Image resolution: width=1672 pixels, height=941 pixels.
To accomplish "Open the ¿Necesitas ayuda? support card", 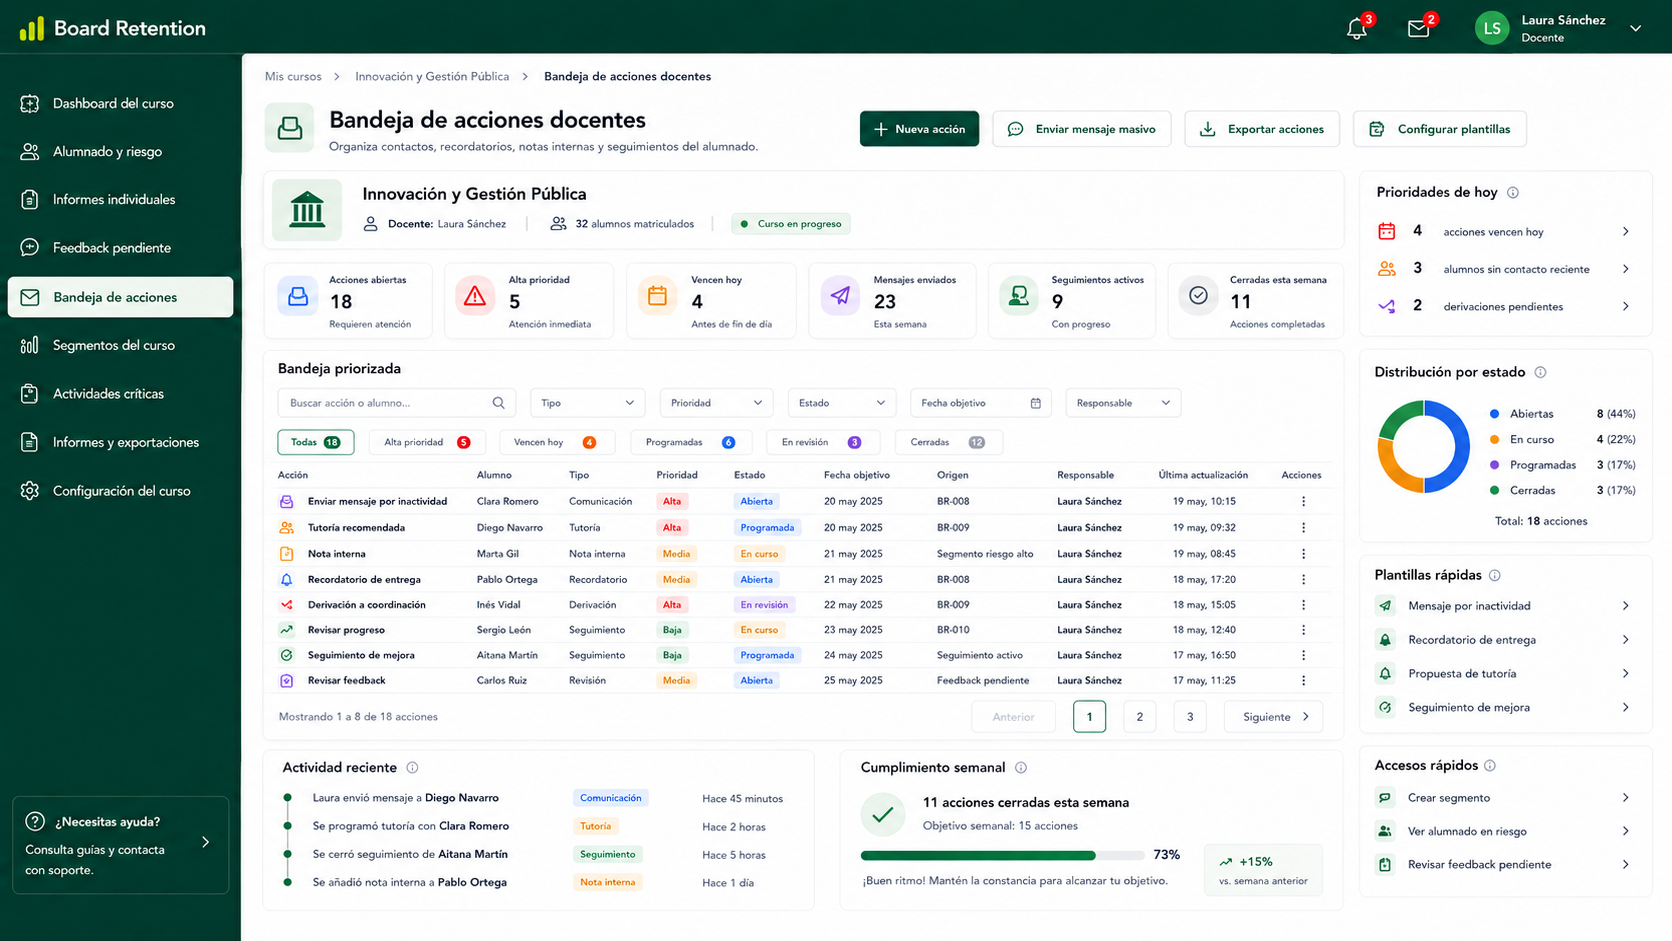I will [x=120, y=845].
